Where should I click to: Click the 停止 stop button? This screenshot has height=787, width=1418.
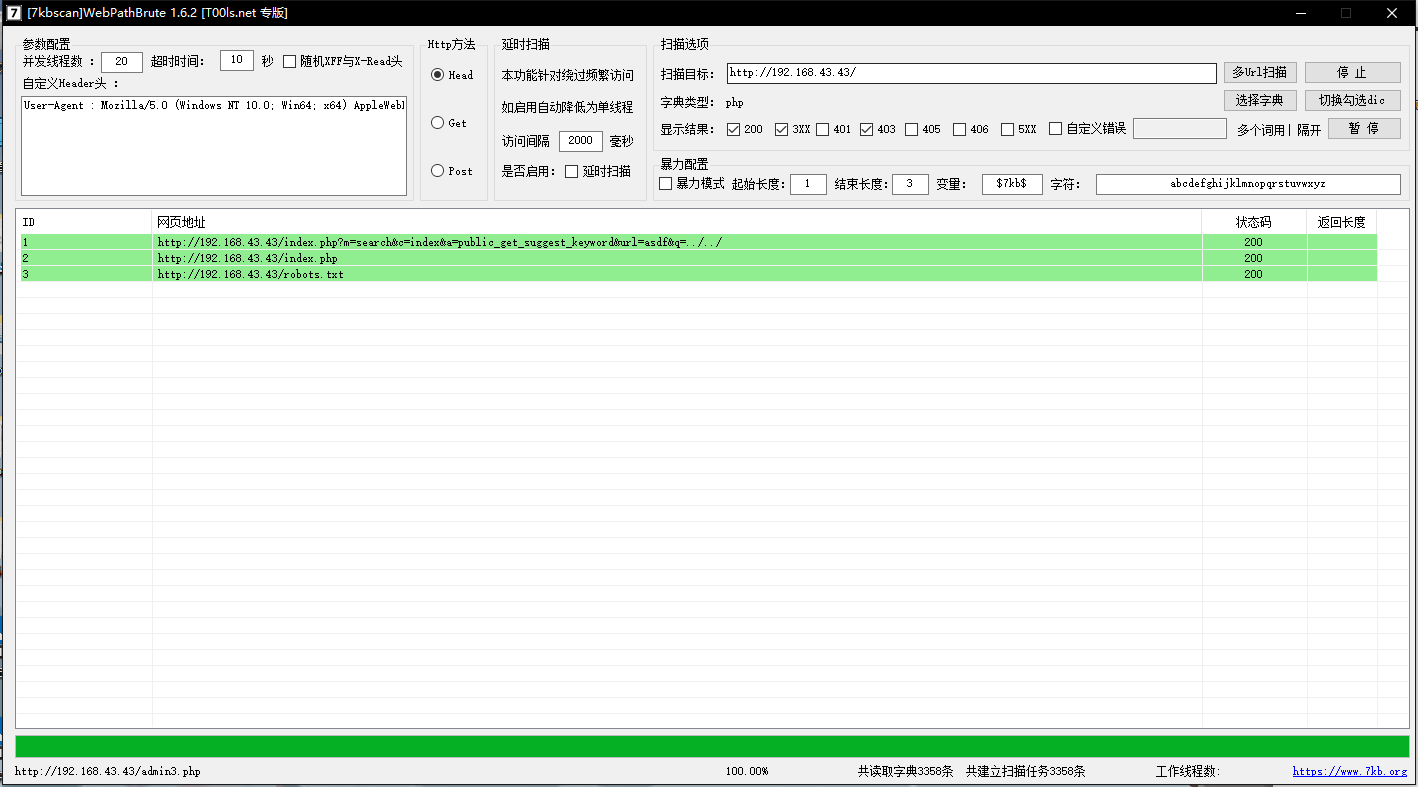1352,72
